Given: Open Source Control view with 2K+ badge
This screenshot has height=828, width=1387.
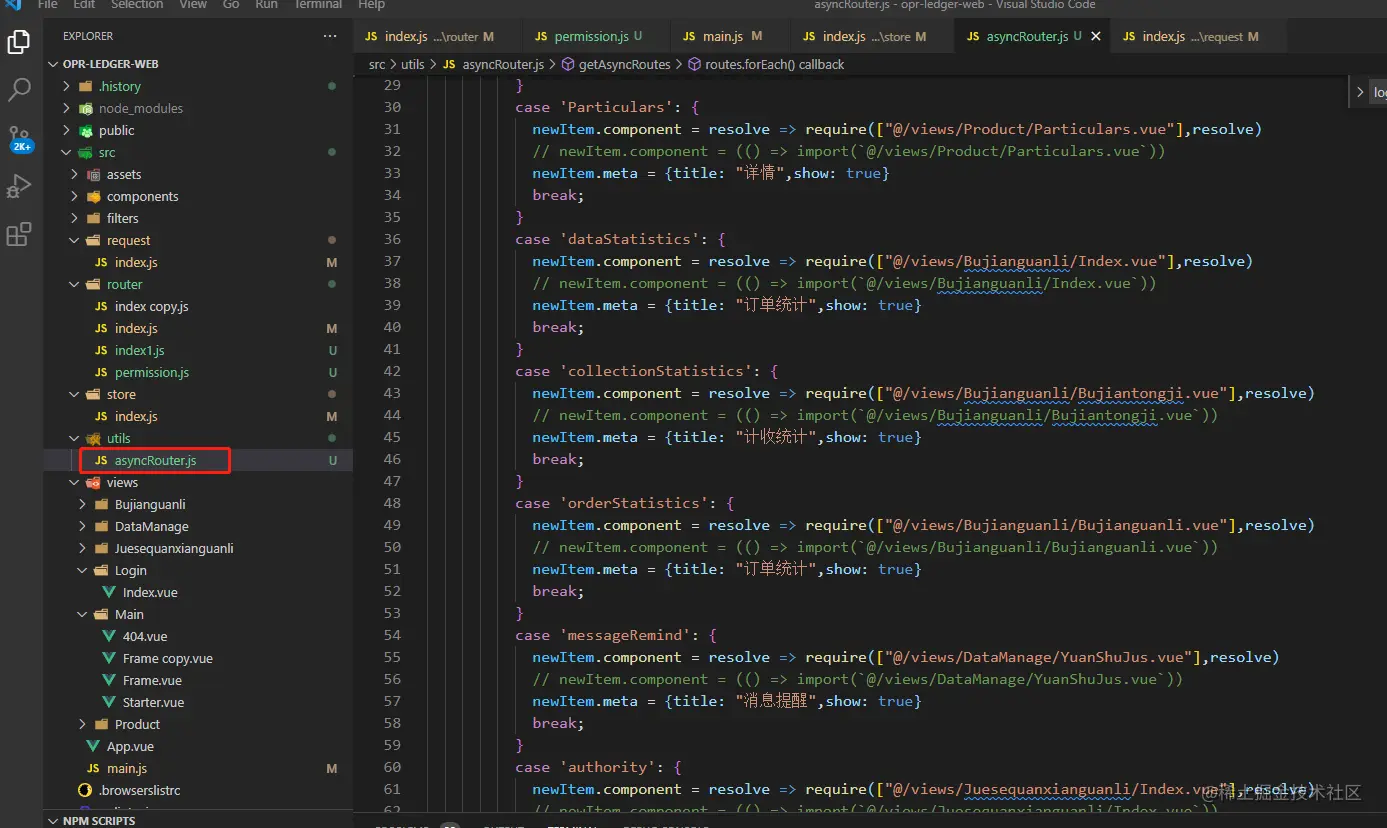Looking at the screenshot, I should [19, 138].
